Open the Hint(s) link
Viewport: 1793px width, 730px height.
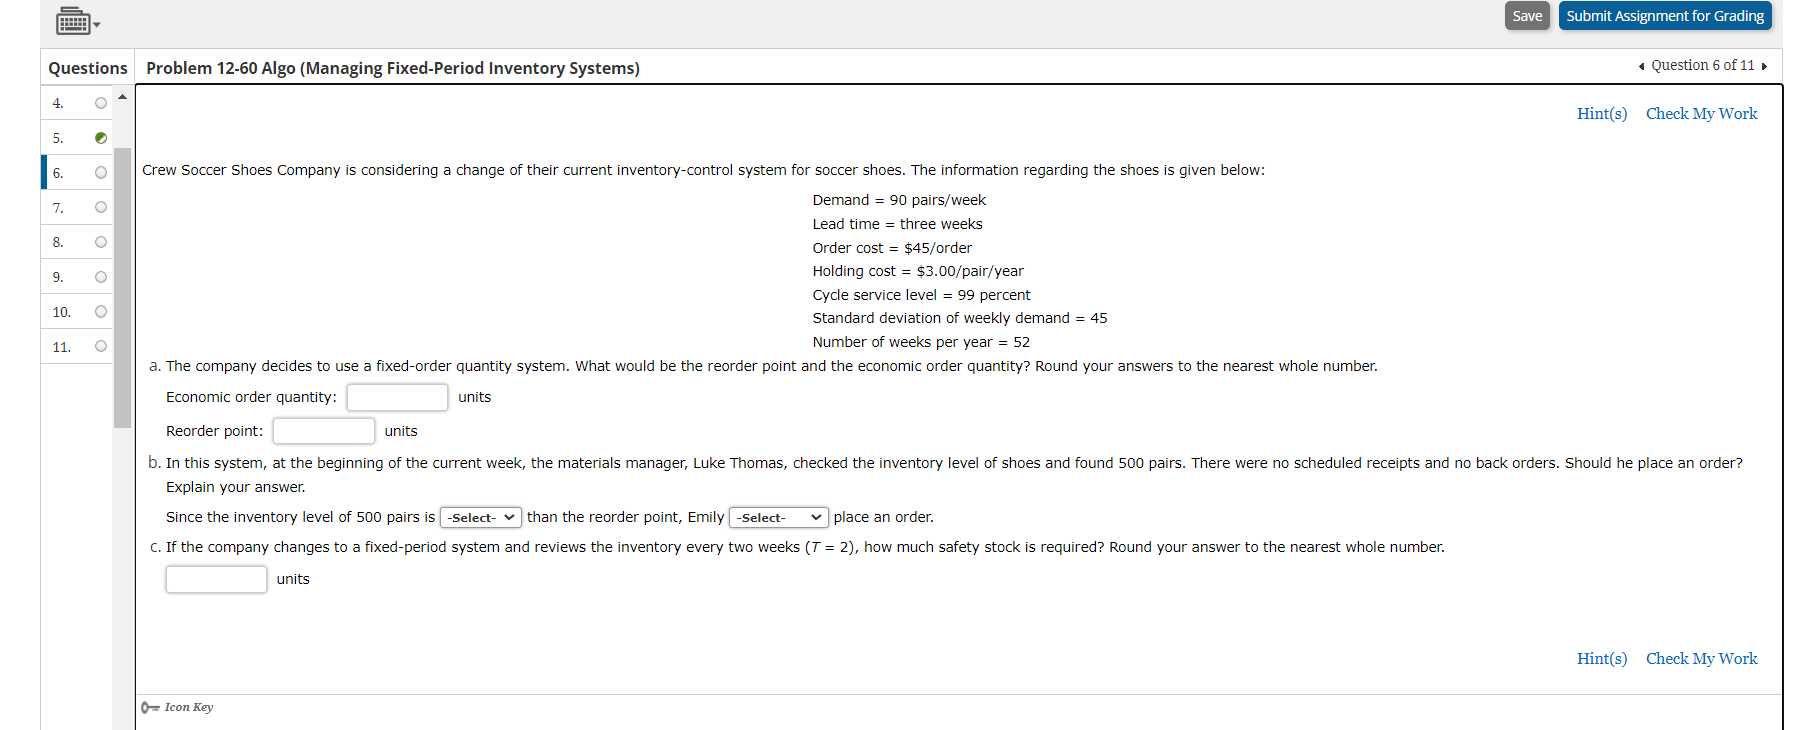1601,113
